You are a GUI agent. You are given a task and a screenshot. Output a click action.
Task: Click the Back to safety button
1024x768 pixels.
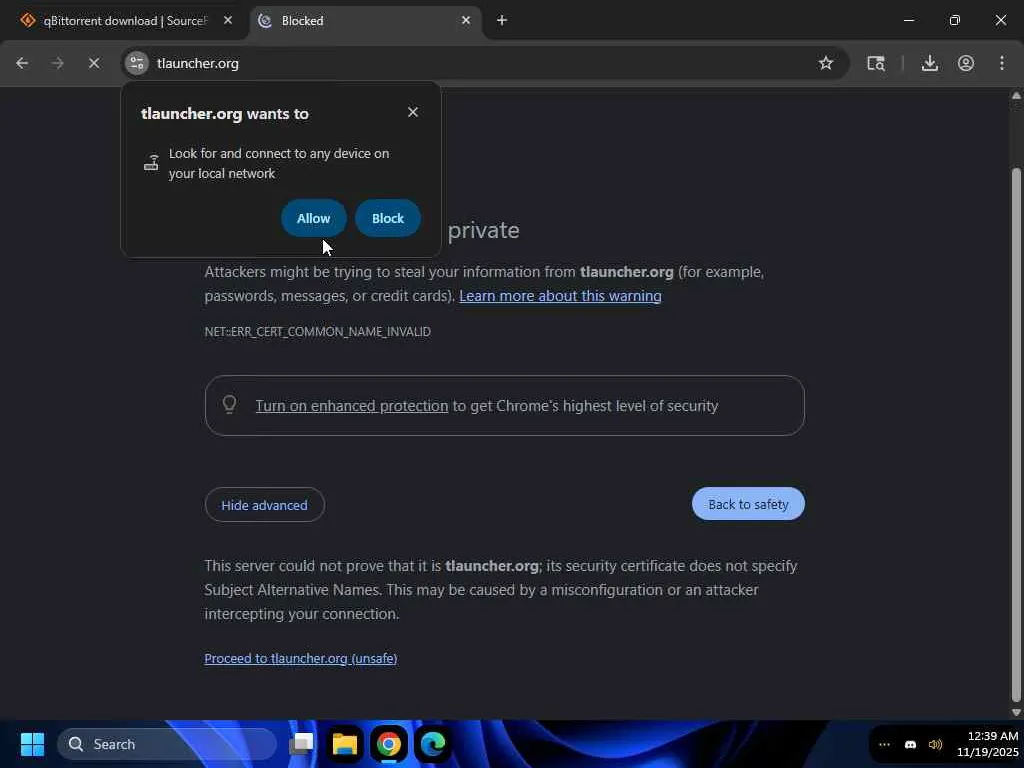click(748, 504)
